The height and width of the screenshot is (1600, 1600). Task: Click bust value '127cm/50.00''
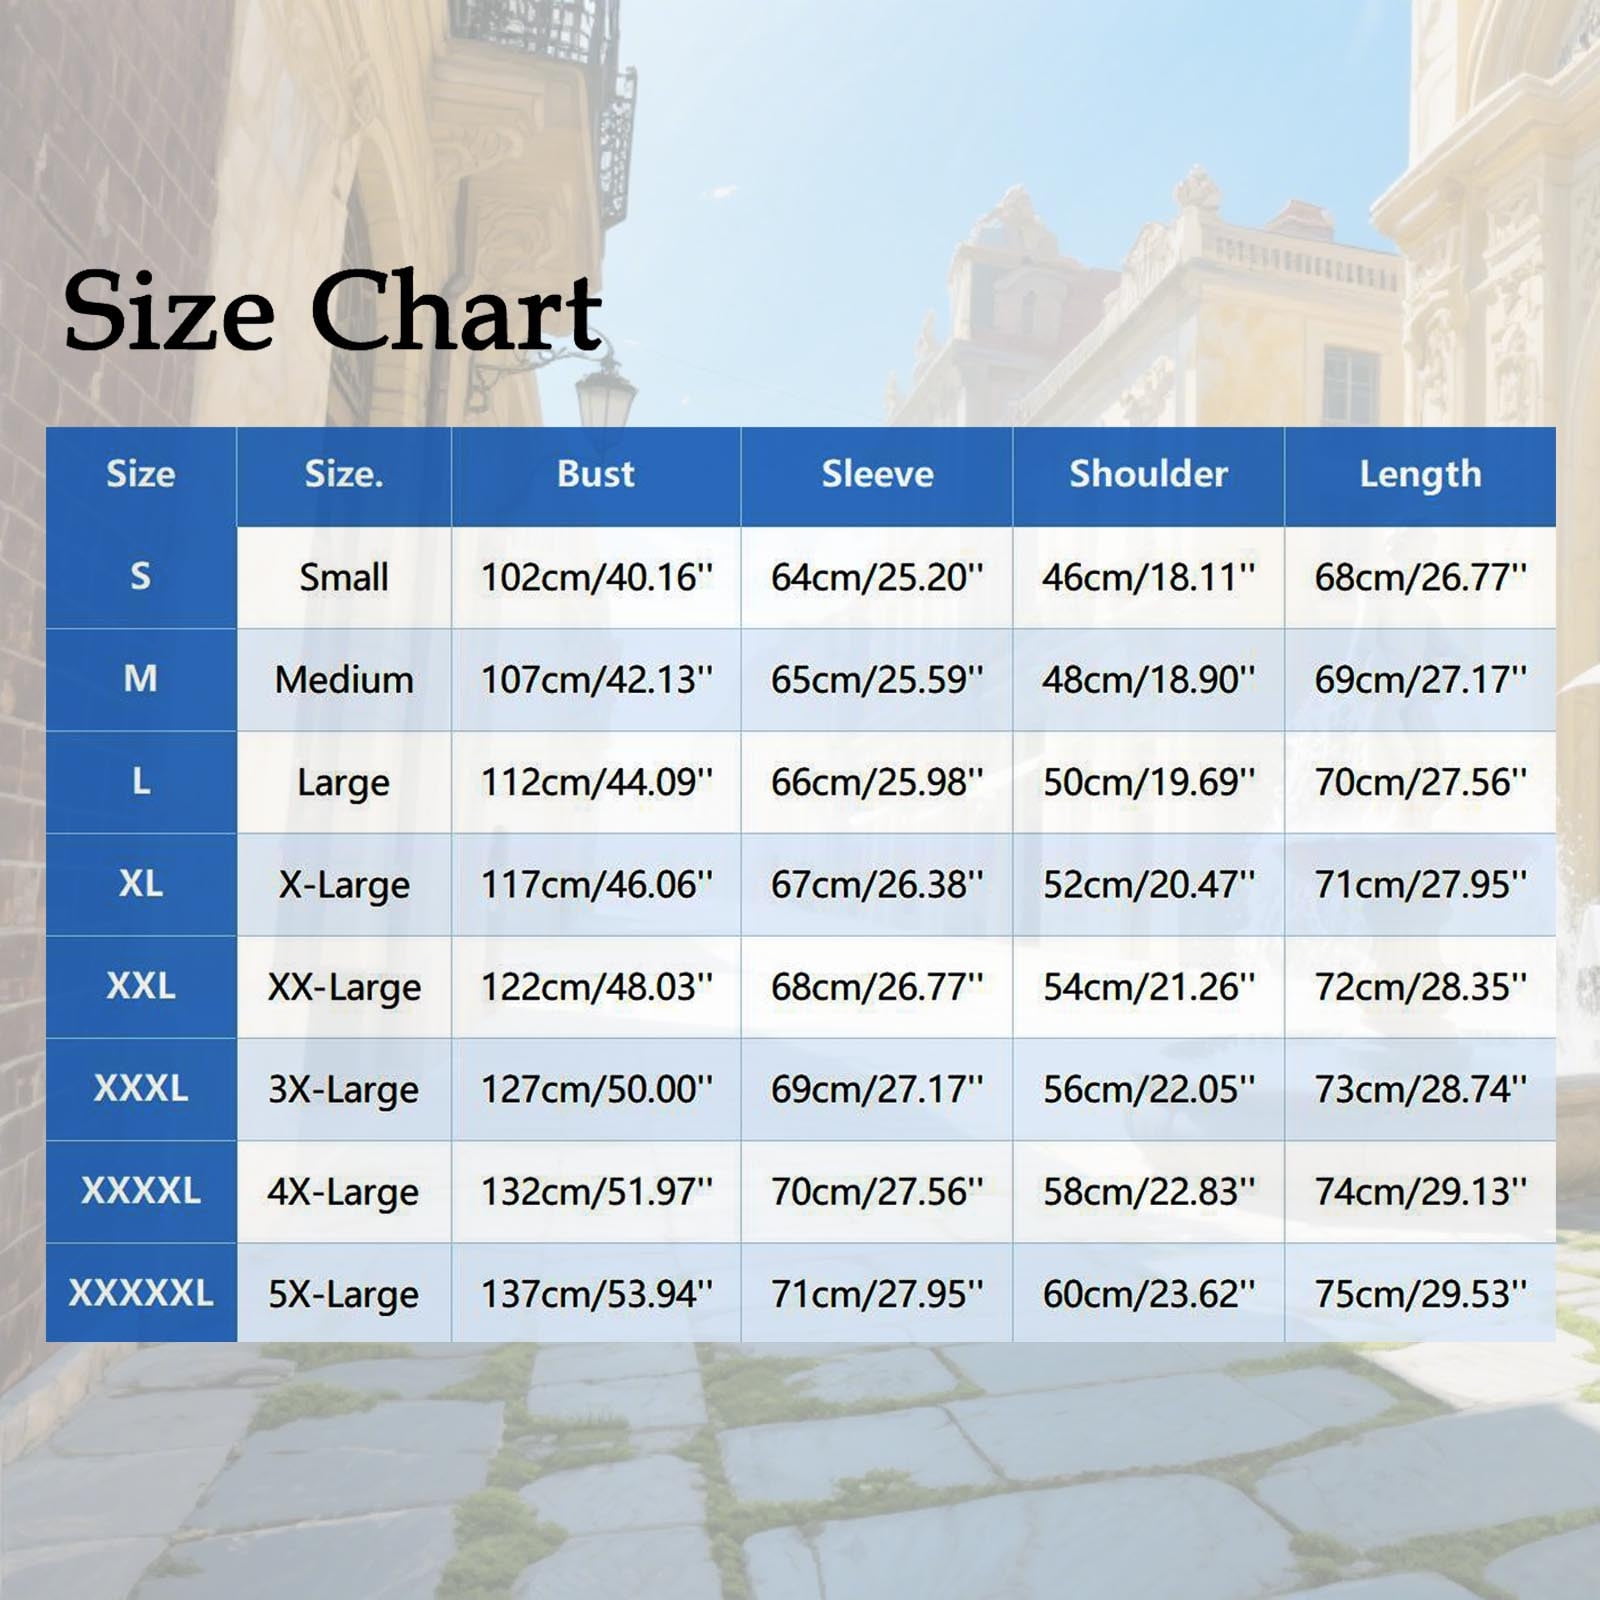597,1089
